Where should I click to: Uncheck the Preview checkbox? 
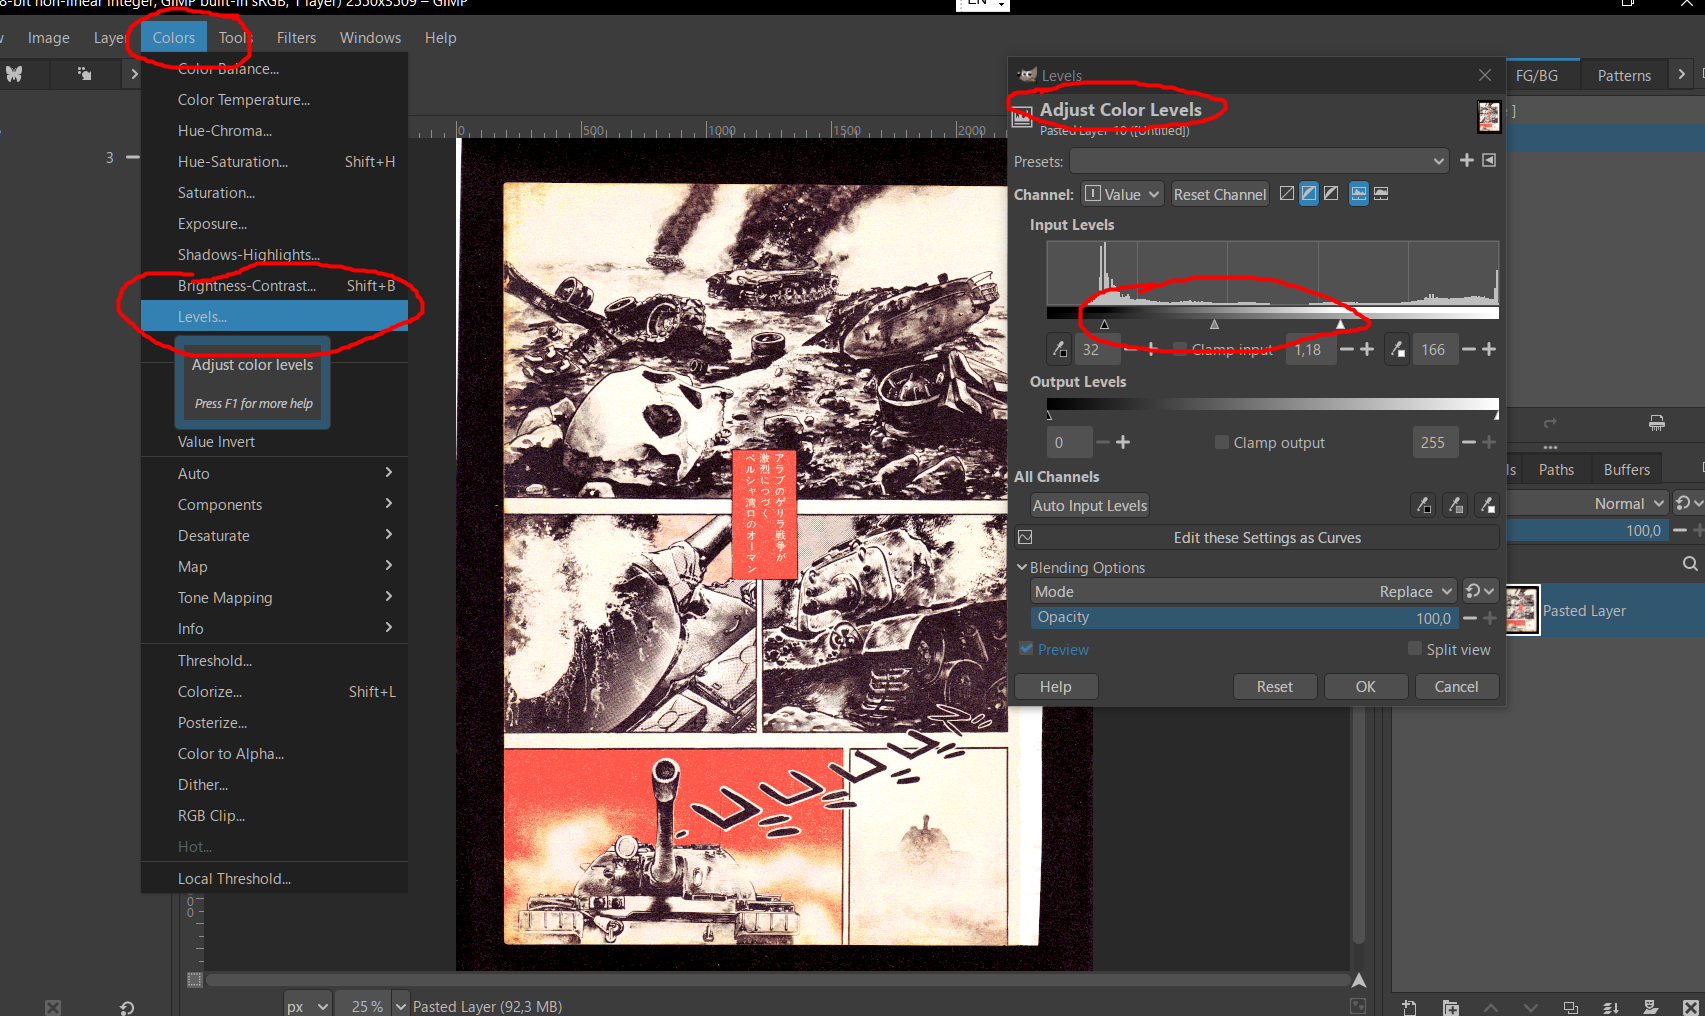click(x=1026, y=649)
